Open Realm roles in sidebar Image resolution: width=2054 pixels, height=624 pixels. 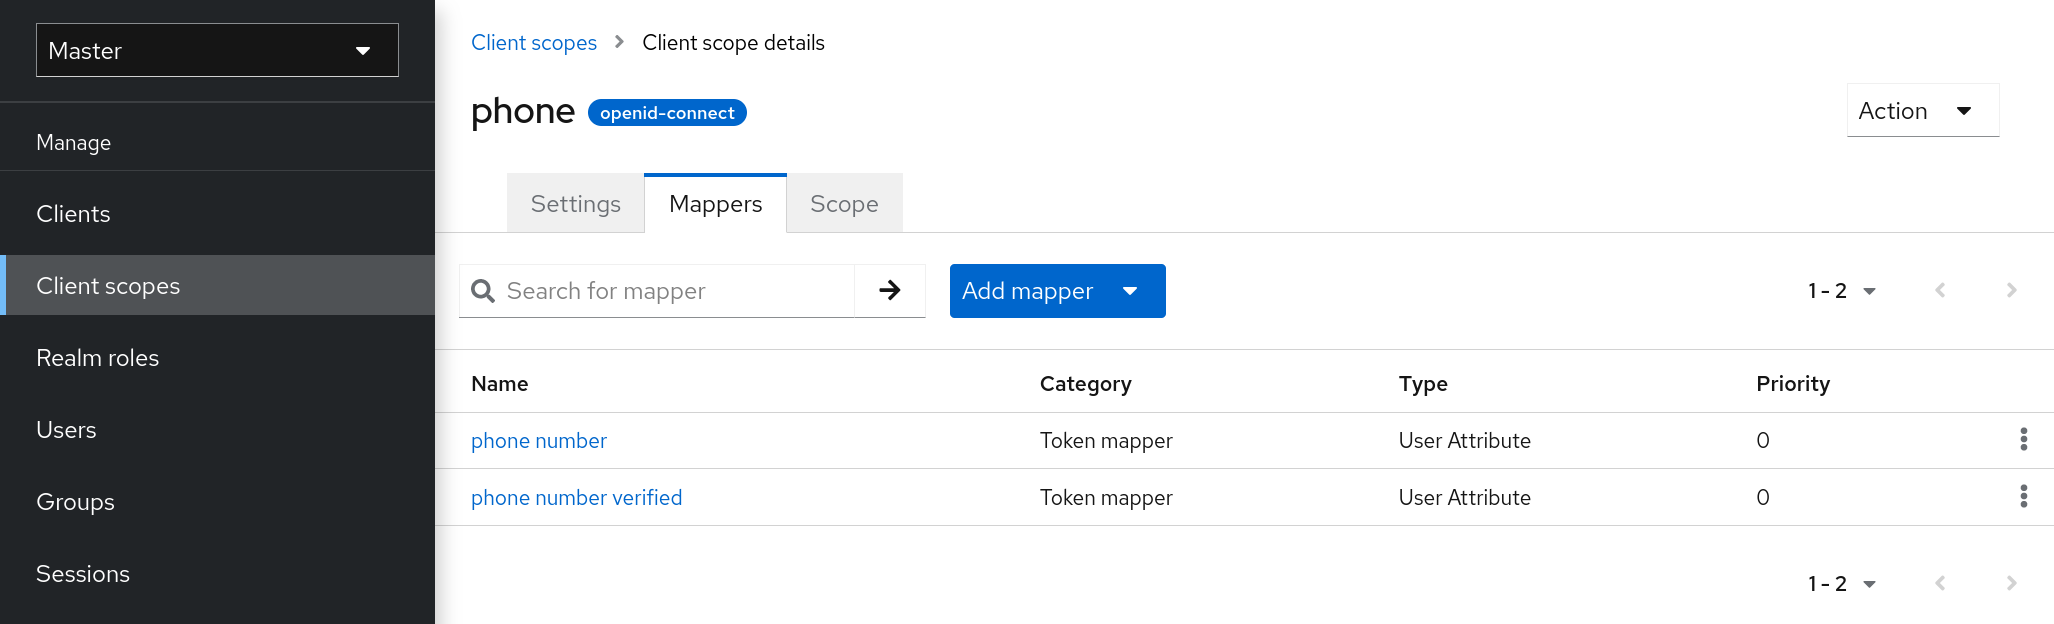coord(98,358)
